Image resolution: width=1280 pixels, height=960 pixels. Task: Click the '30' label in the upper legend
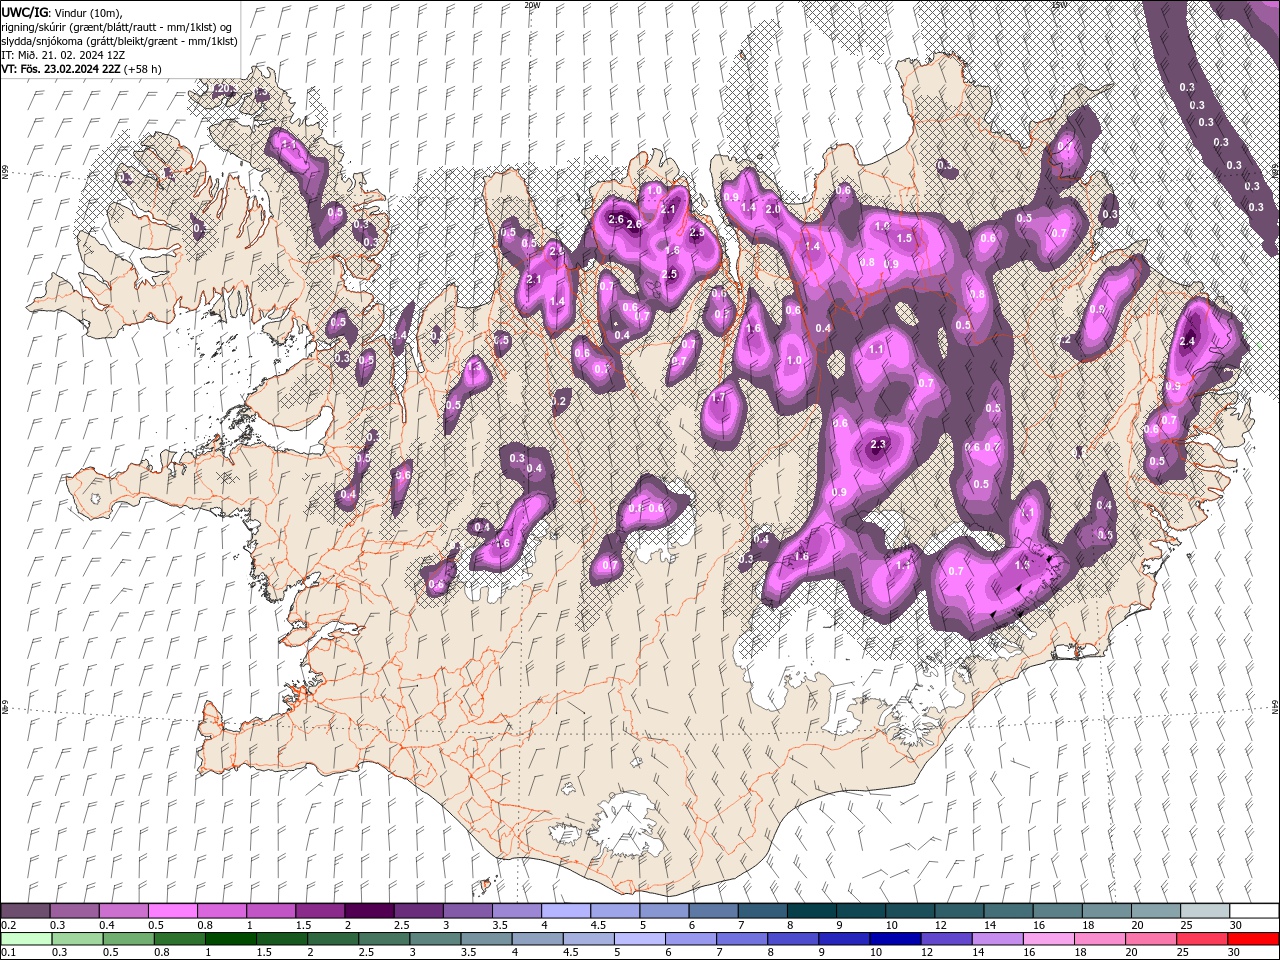click(x=1235, y=925)
